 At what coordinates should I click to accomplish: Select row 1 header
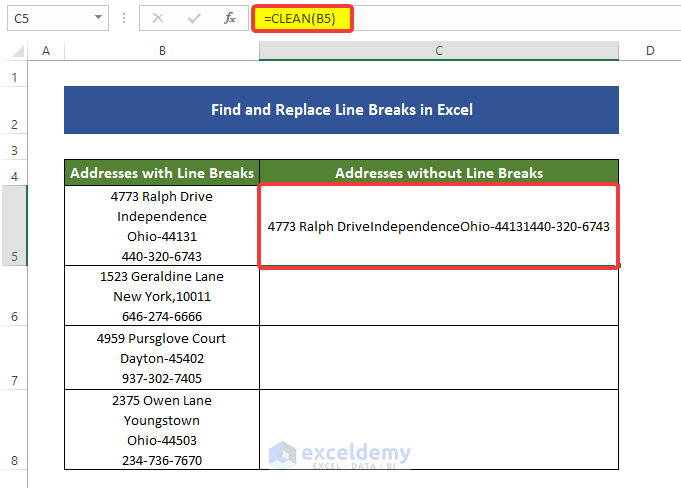click(x=14, y=74)
